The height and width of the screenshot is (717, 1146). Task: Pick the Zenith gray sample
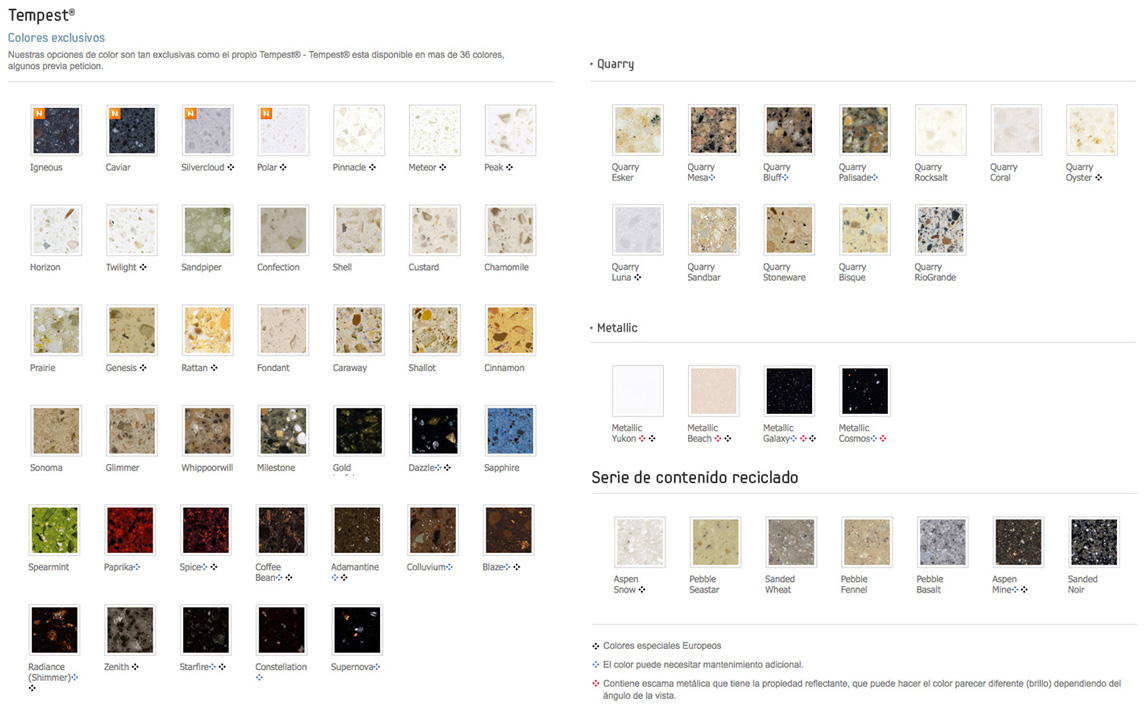pos(130,630)
